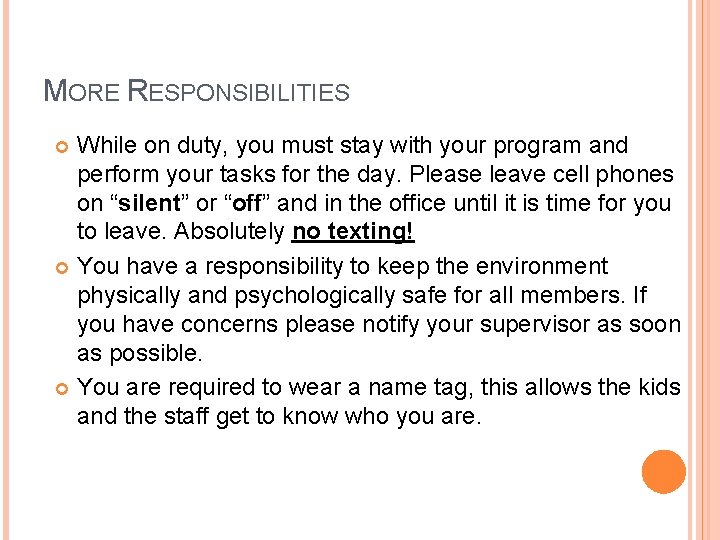Click the peach vertical stripe on left edge
Screen dimensions: 720x540
pos(5,270)
